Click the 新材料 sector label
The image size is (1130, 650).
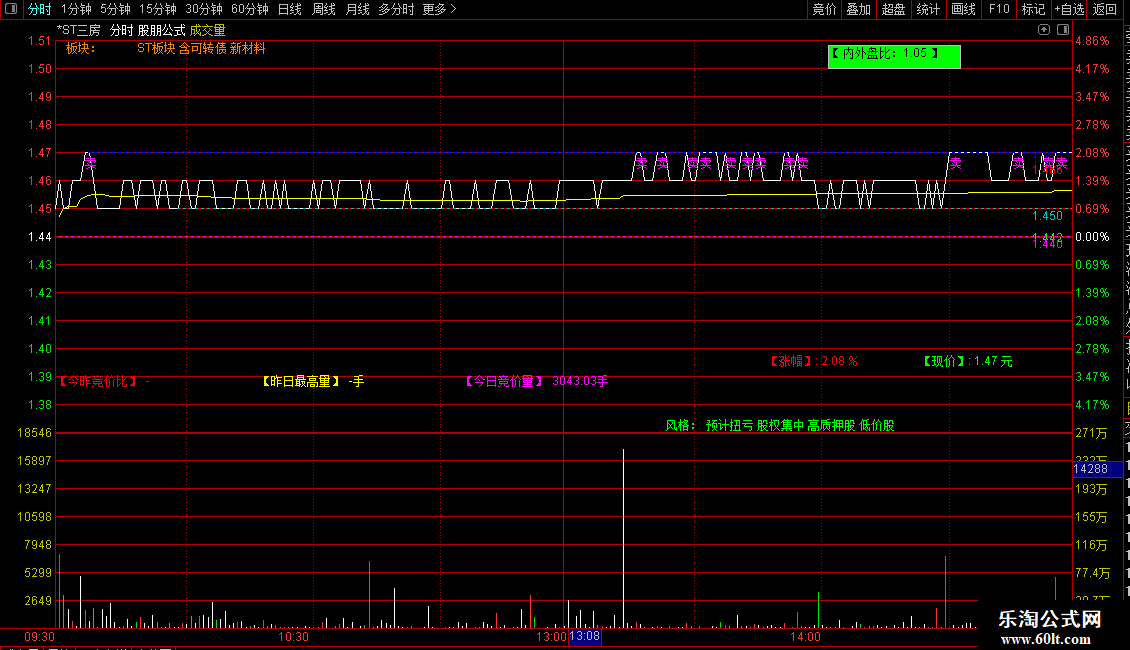pyautogui.click(x=248, y=48)
